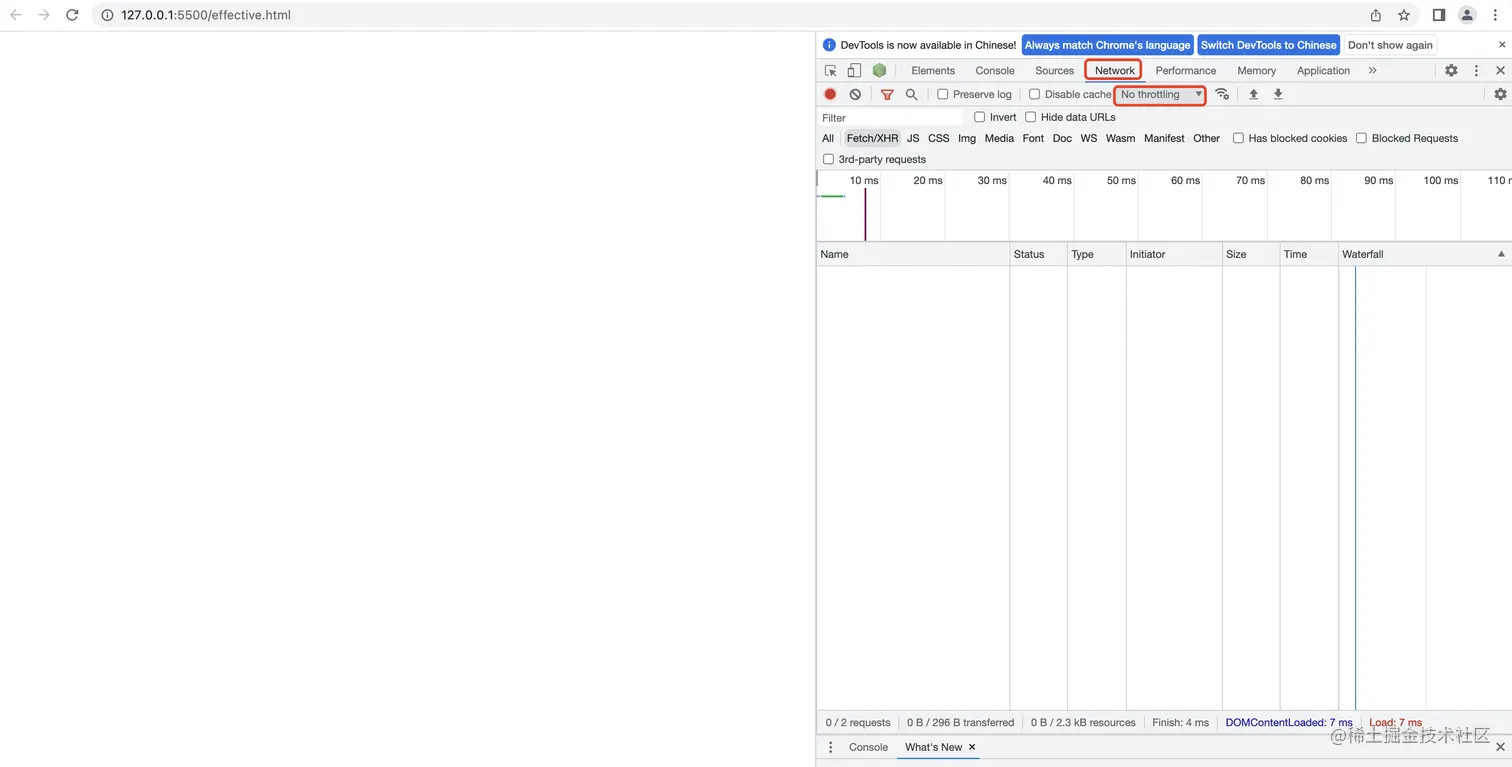Switch to the Application tab

coord(1323,71)
